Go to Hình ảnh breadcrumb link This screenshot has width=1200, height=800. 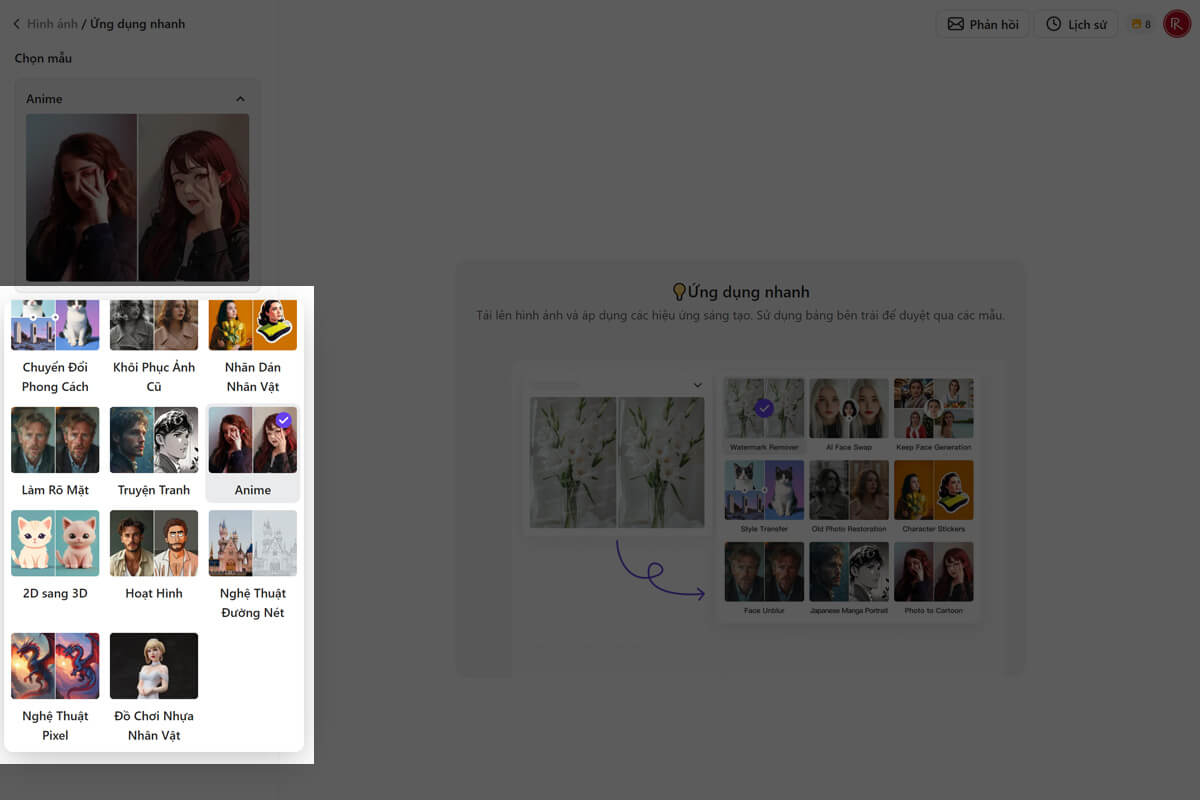click(x=52, y=24)
